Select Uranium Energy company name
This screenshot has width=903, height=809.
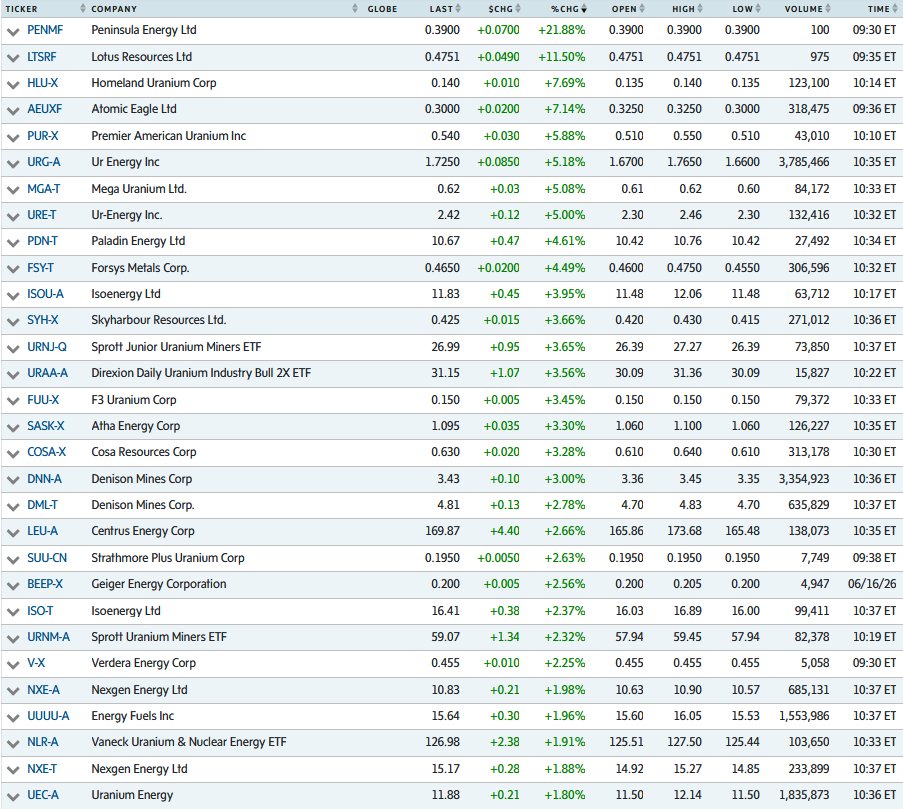pos(132,795)
